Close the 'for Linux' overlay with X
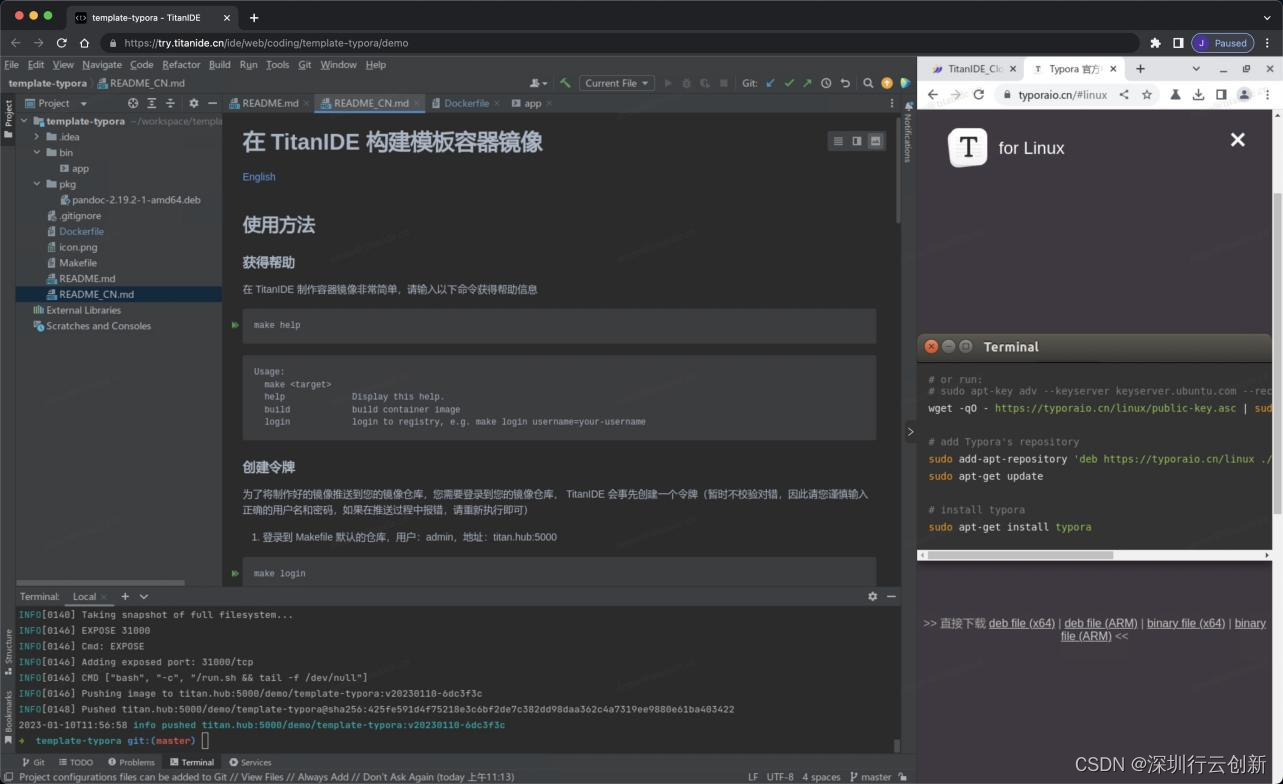Image resolution: width=1283 pixels, height=784 pixels. 1238,140
